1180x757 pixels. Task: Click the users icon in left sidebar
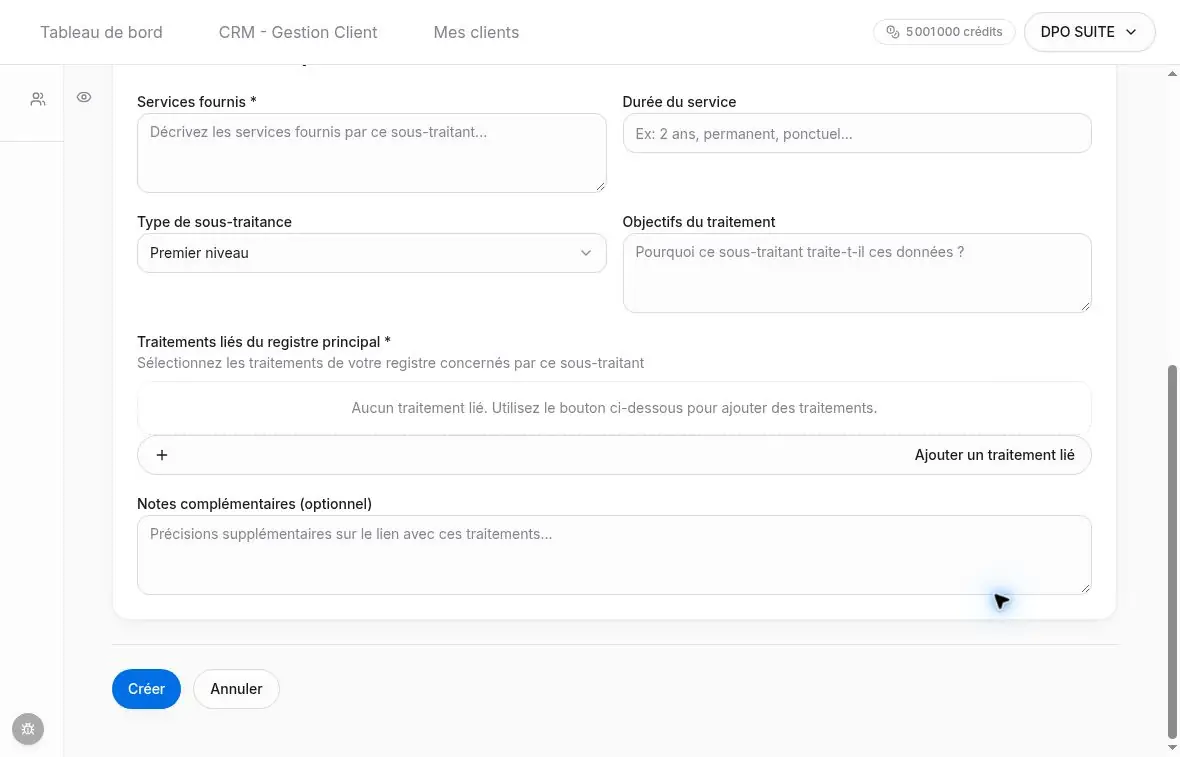tap(38, 99)
